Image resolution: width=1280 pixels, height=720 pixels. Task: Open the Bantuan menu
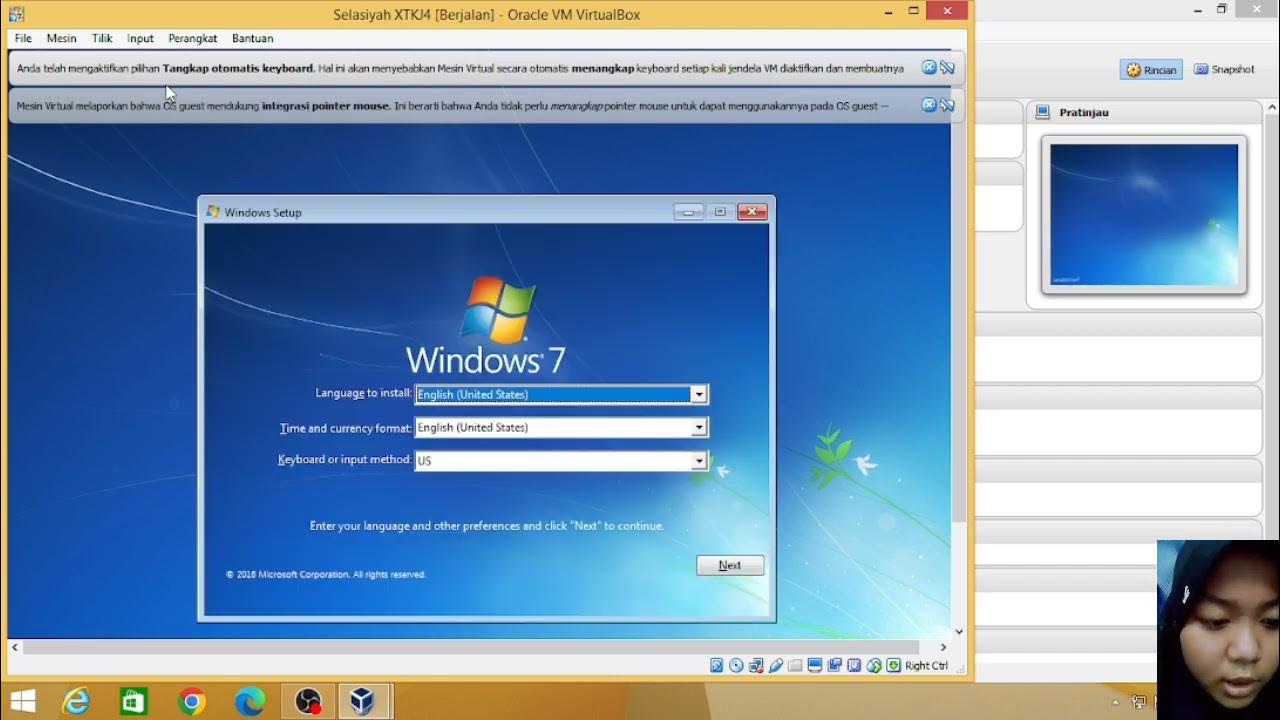tap(252, 38)
